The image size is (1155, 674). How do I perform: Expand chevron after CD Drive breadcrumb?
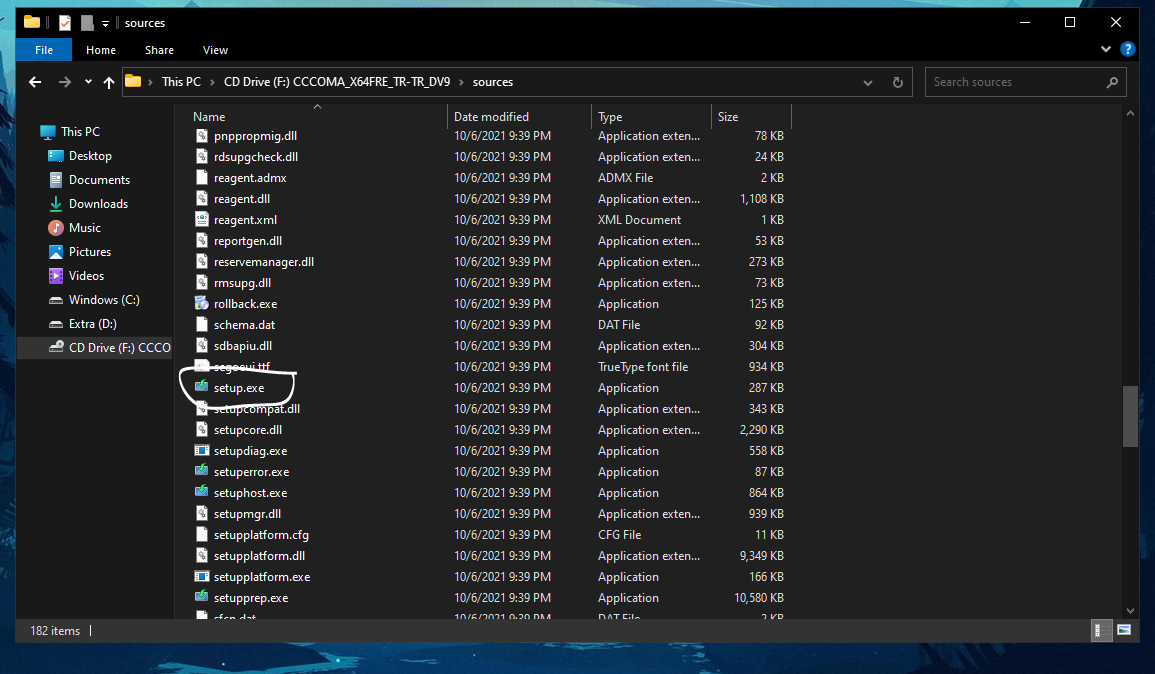pos(462,82)
